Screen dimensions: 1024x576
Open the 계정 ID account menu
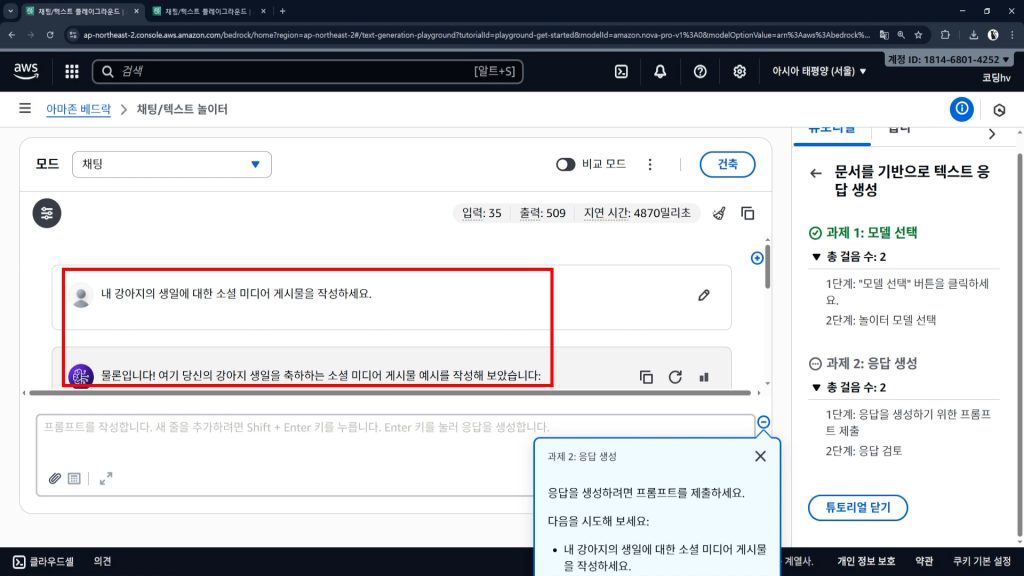tap(948, 59)
